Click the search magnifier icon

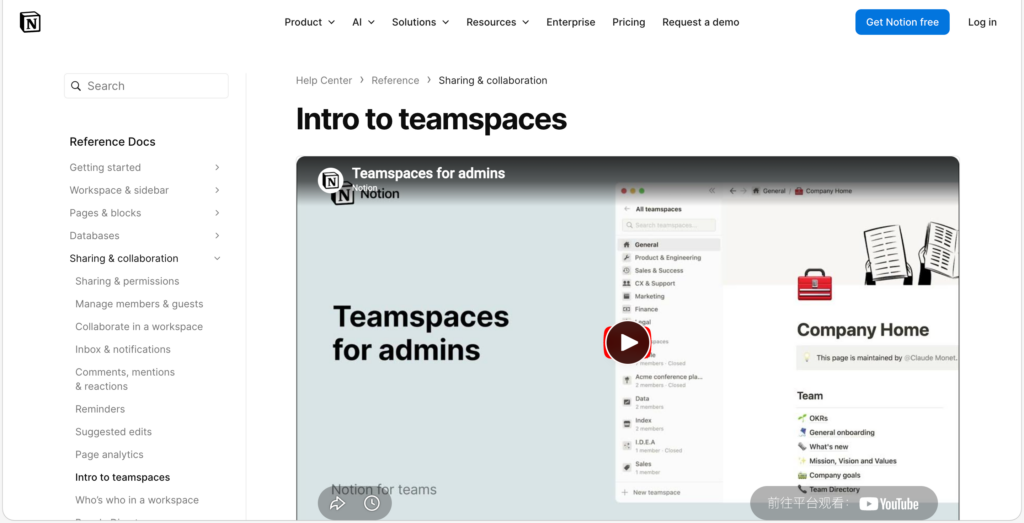76,86
